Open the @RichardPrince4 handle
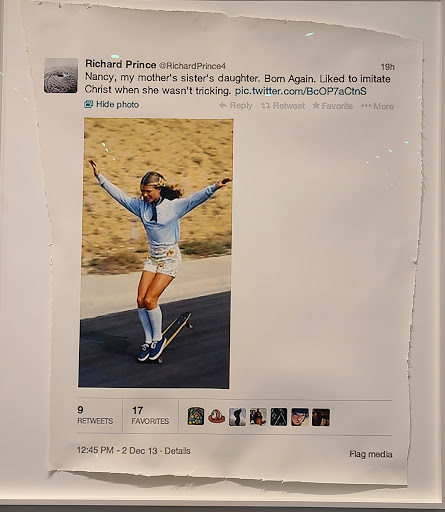The width and height of the screenshot is (445, 512). point(192,66)
